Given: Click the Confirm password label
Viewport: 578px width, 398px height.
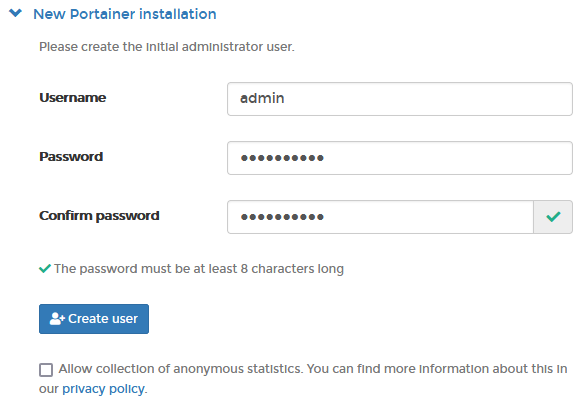Looking at the screenshot, I should click(x=99, y=216).
